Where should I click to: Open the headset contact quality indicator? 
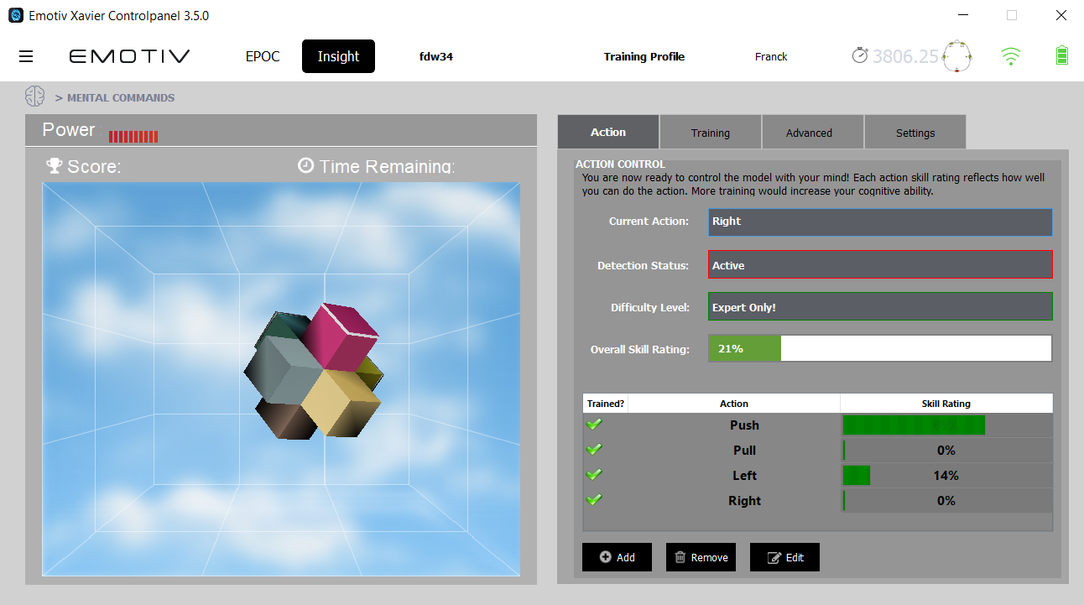(957, 56)
